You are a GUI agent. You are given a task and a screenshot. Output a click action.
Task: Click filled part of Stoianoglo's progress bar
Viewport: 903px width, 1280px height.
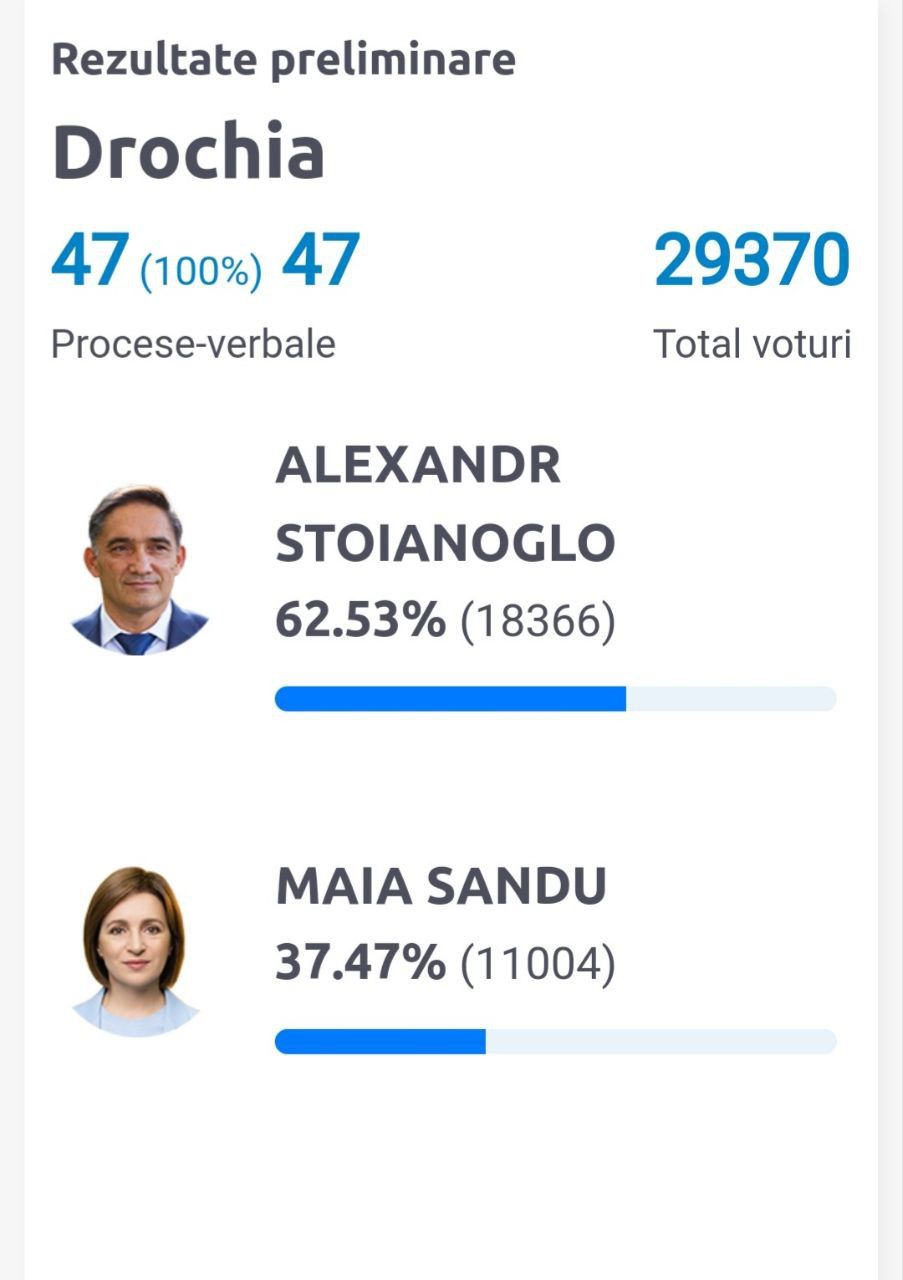coord(450,699)
